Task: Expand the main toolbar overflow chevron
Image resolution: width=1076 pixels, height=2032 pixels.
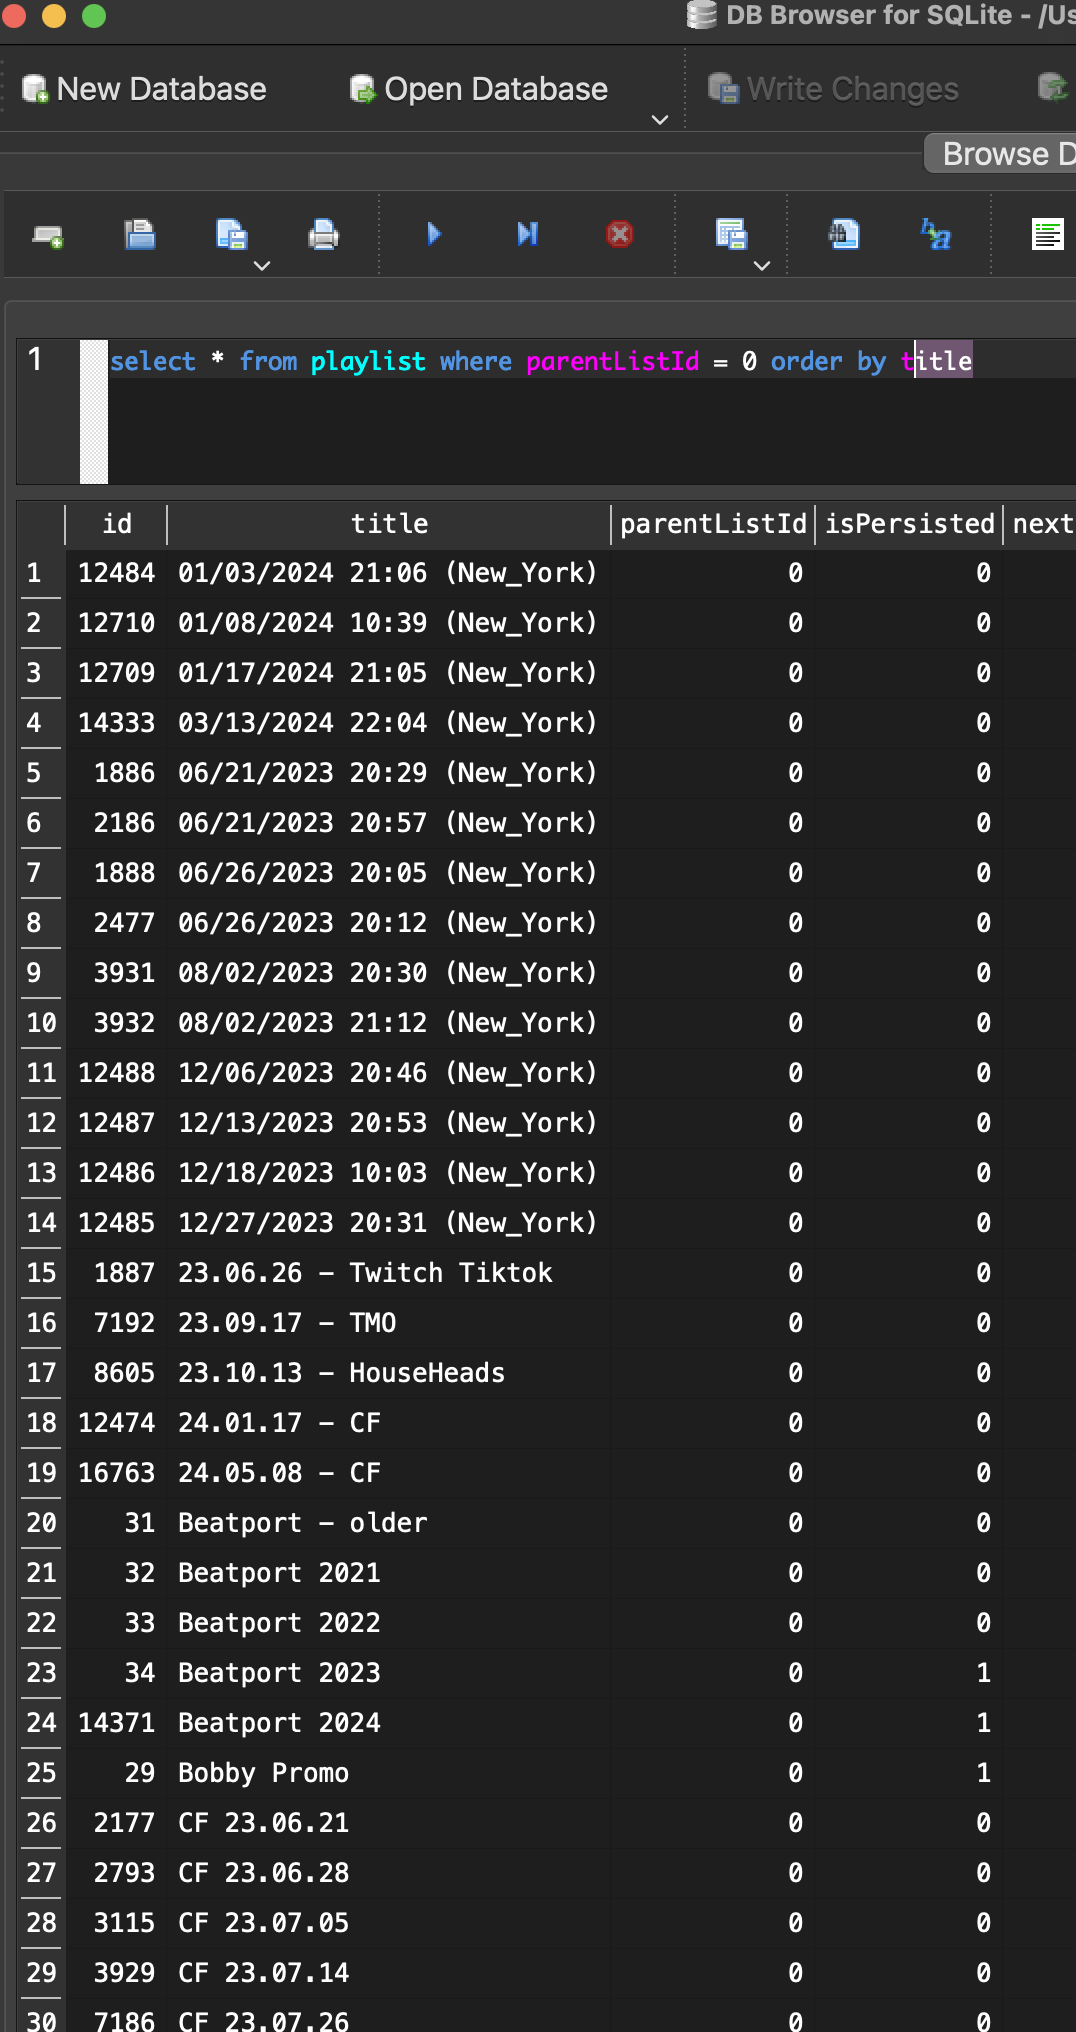Action: tap(660, 120)
